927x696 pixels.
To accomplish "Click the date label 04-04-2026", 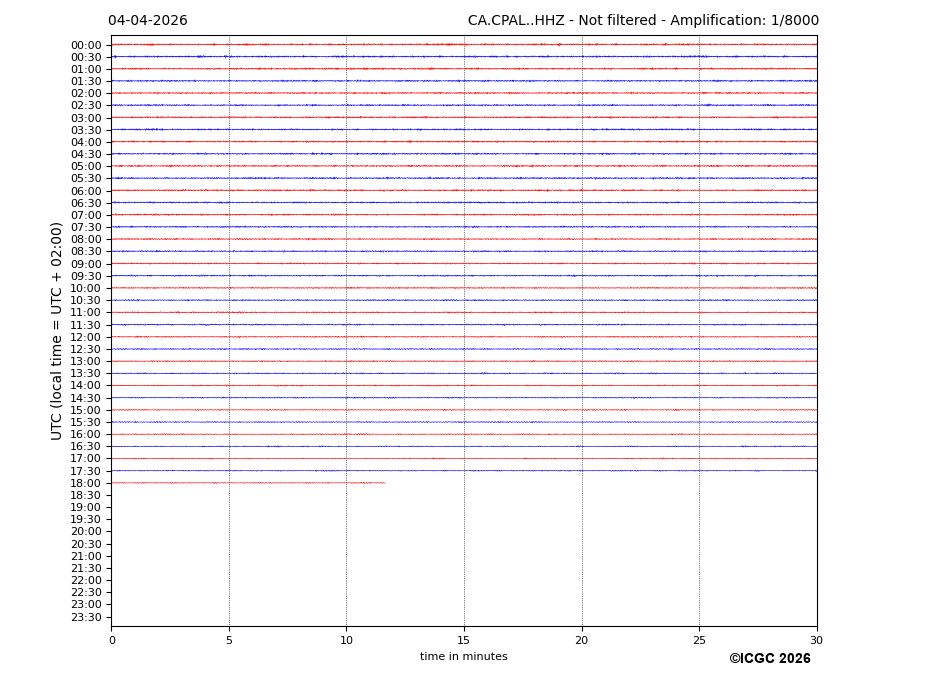I will tap(147, 21).
